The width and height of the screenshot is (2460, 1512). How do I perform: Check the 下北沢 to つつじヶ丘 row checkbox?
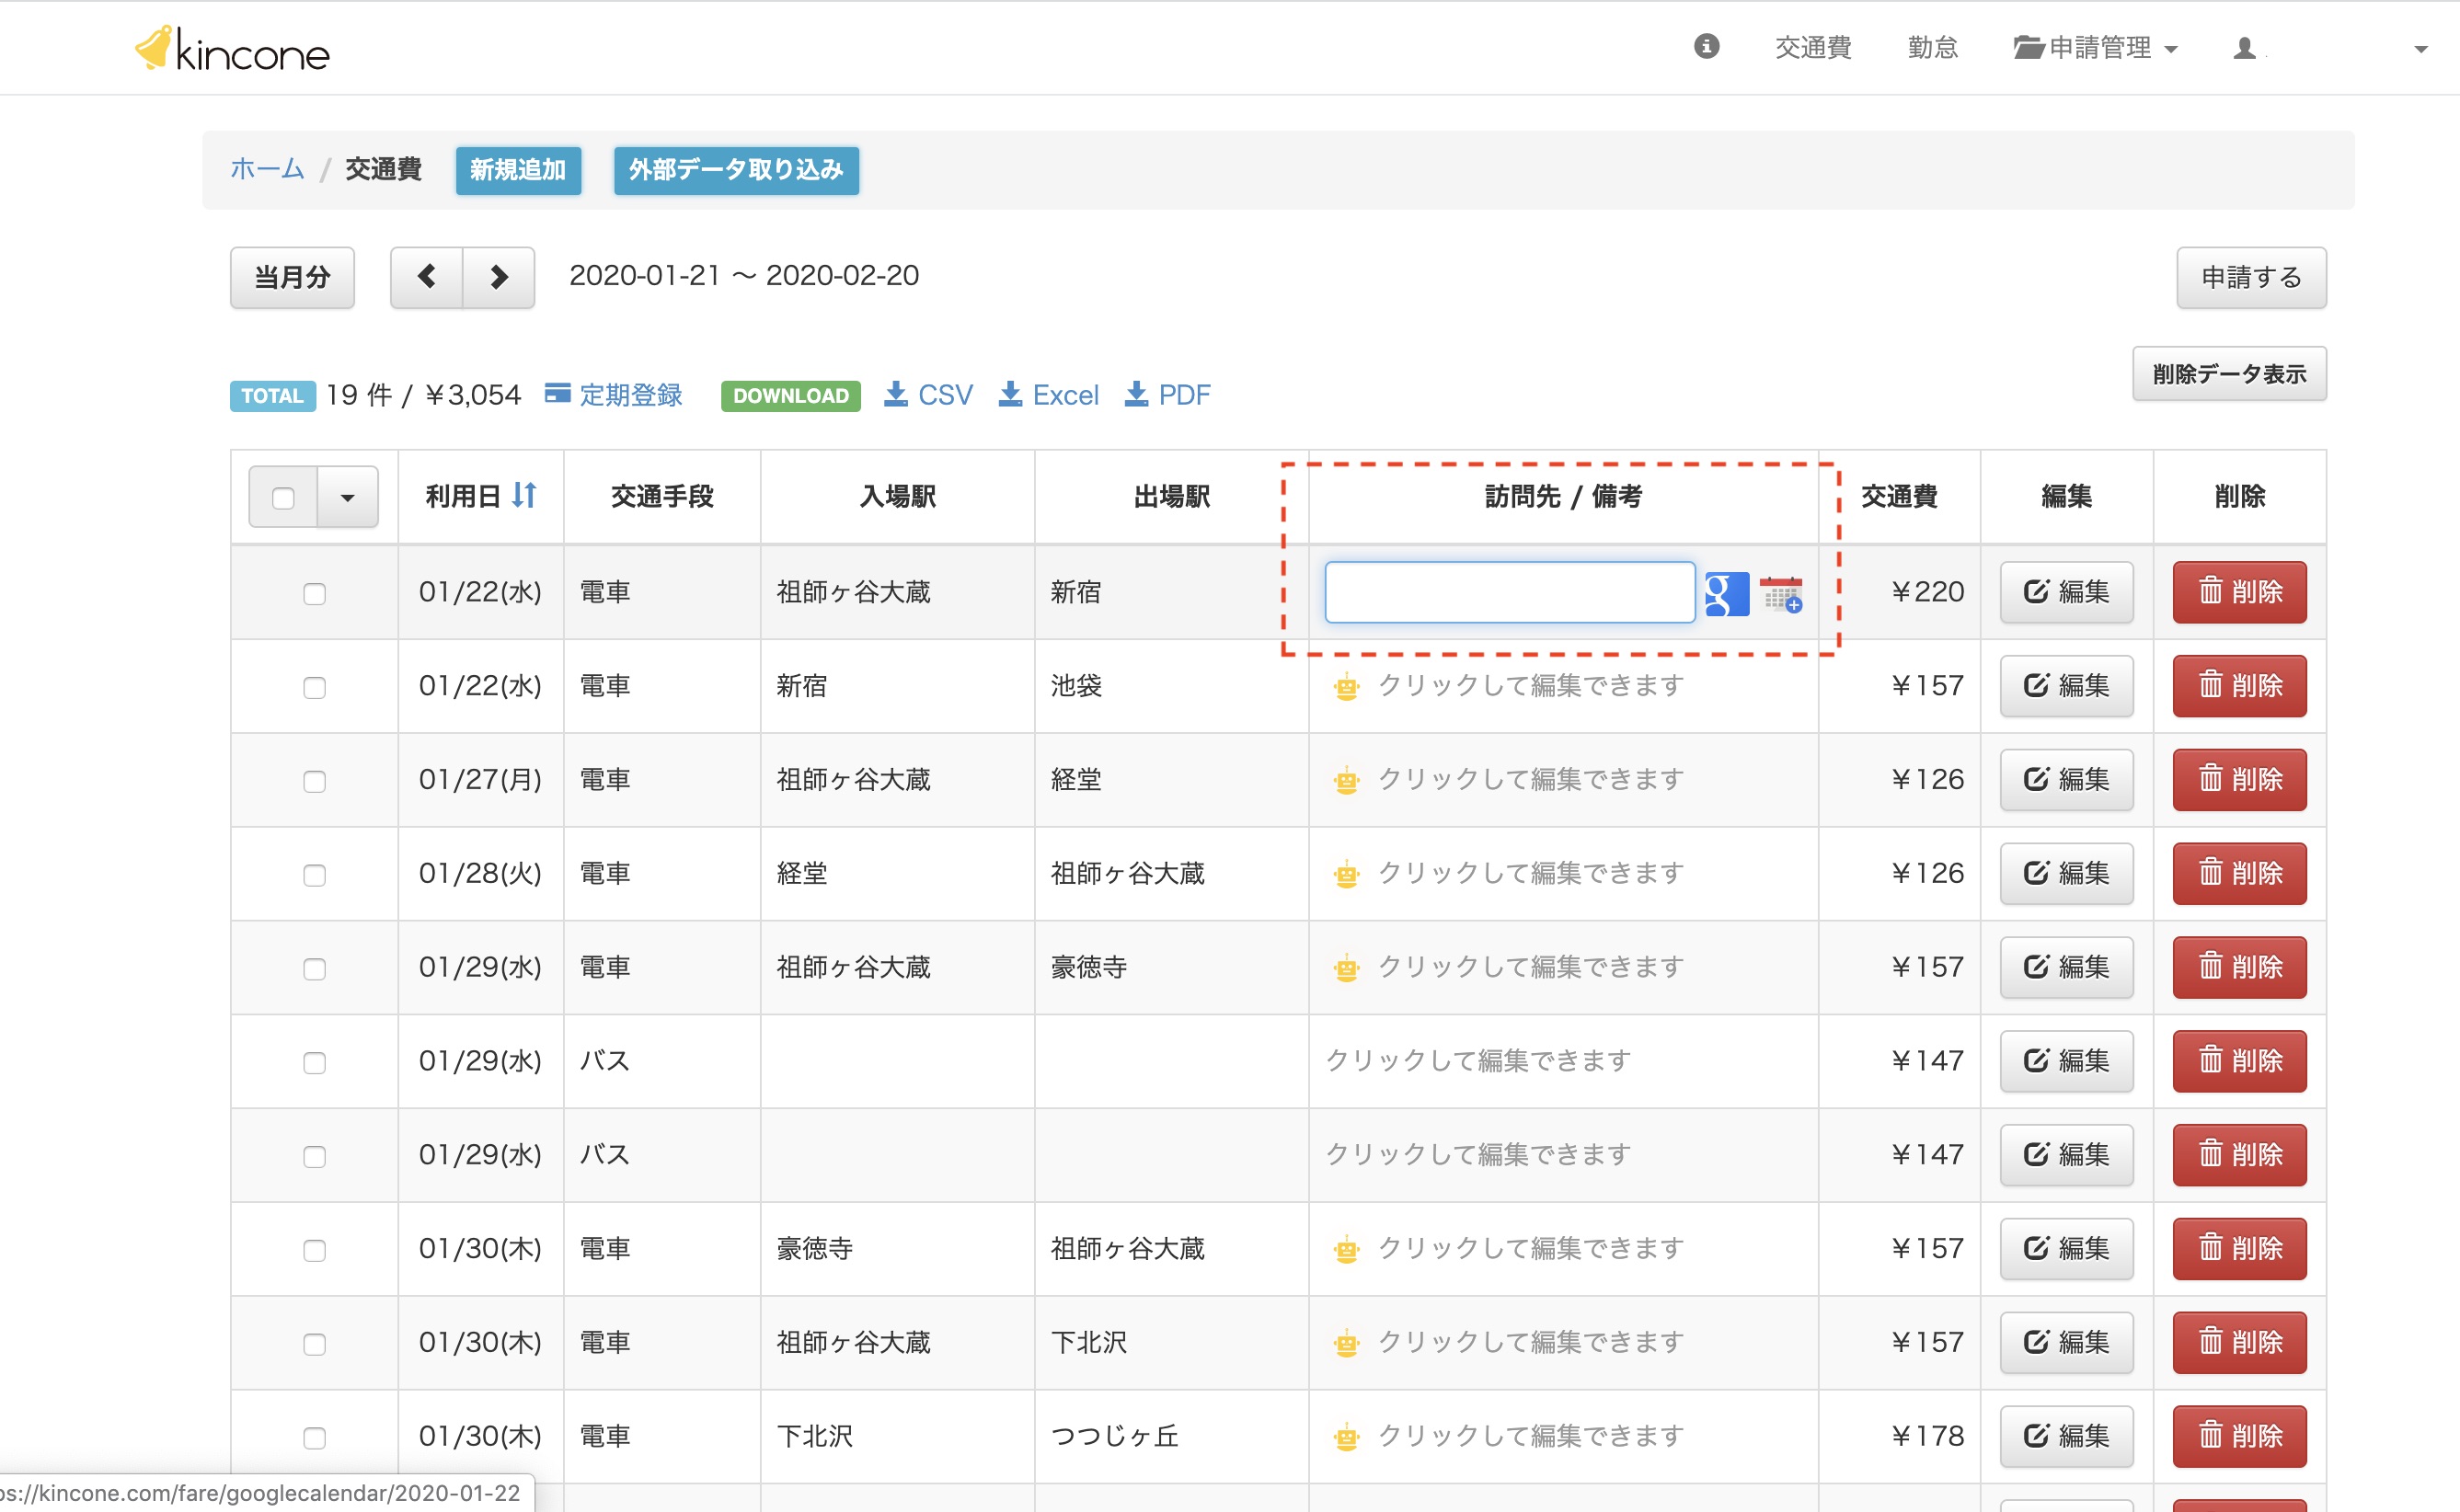point(314,1438)
